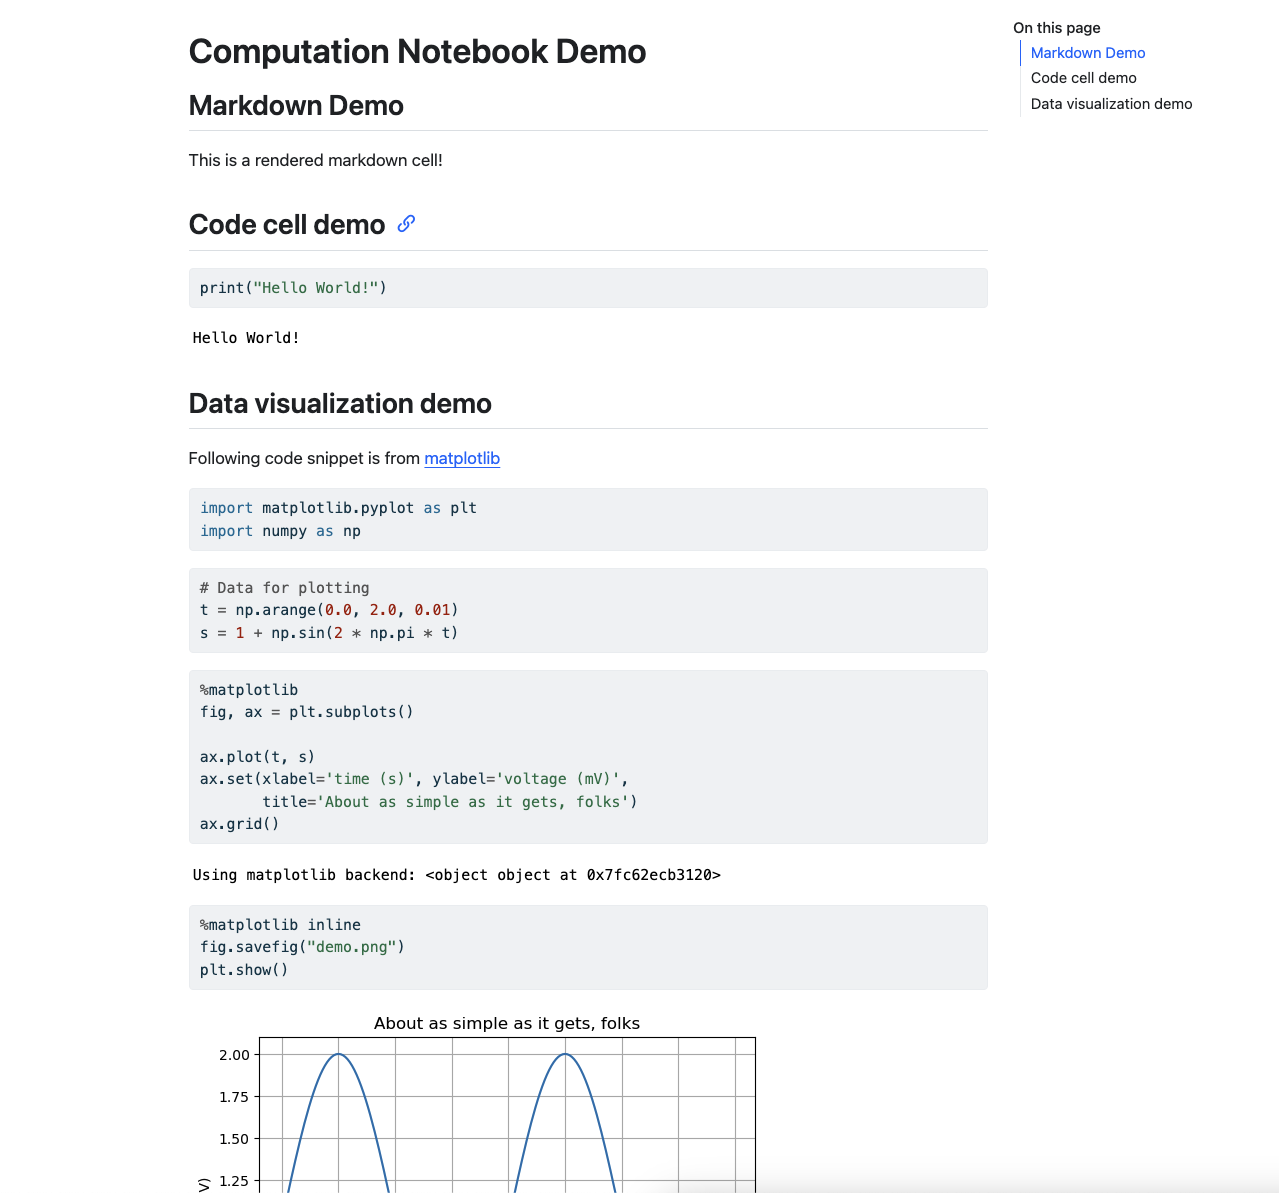Click the Computation Notebook Demo title

coord(417,51)
